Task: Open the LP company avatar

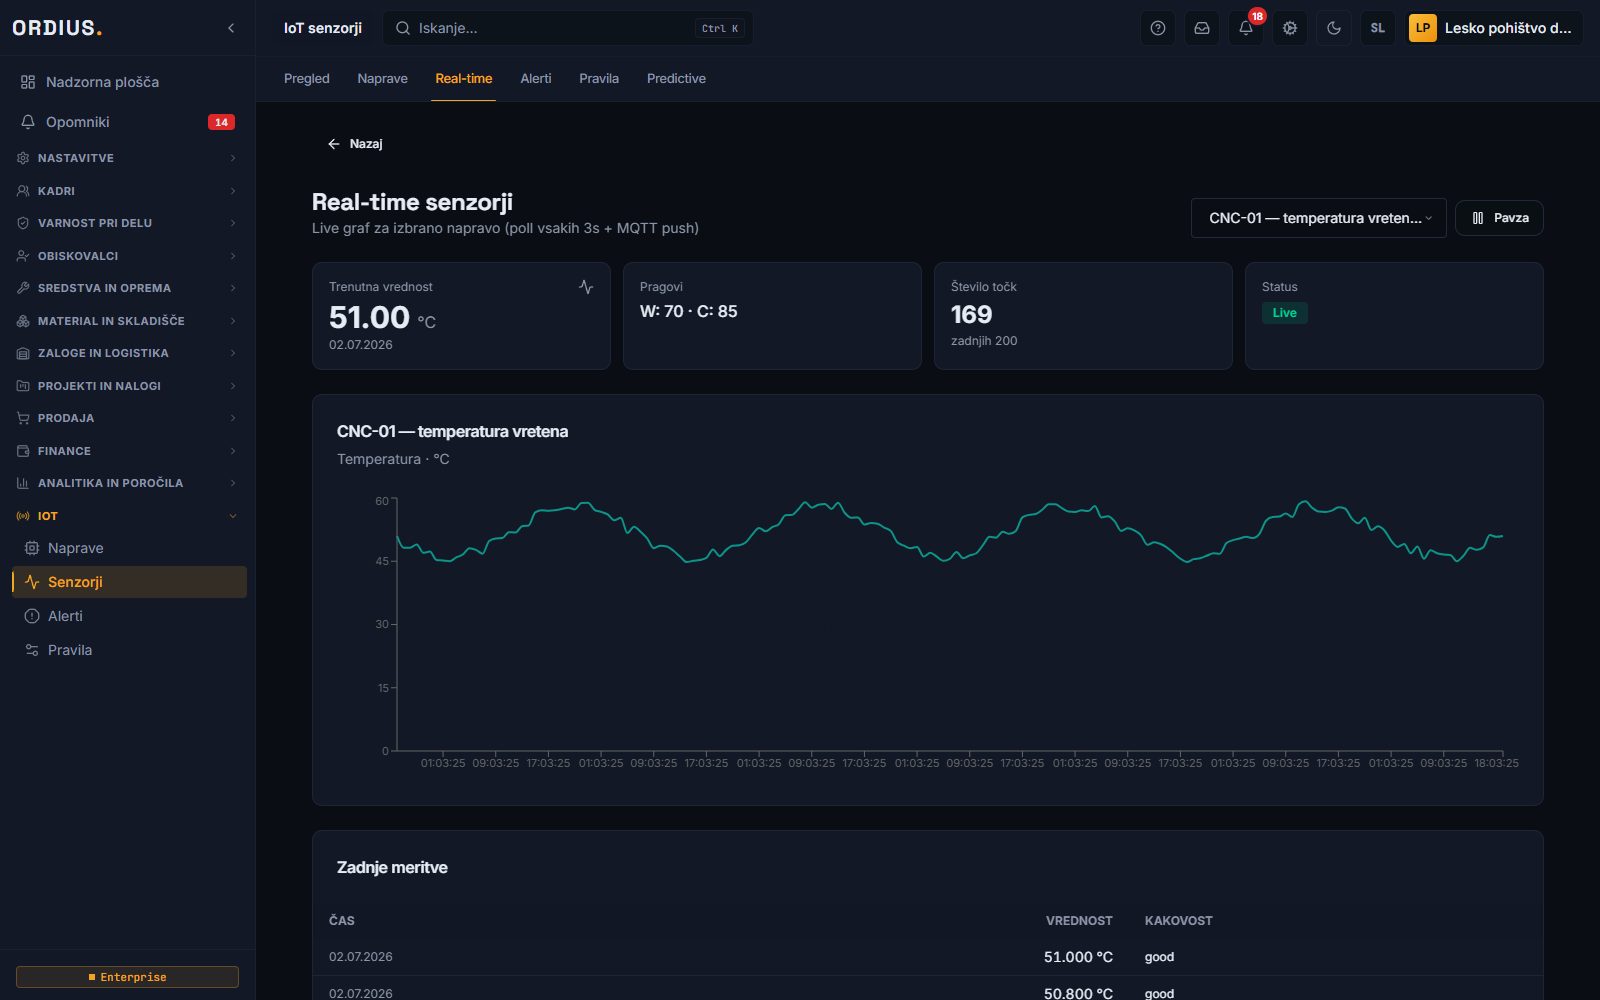Action: pos(1422,28)
